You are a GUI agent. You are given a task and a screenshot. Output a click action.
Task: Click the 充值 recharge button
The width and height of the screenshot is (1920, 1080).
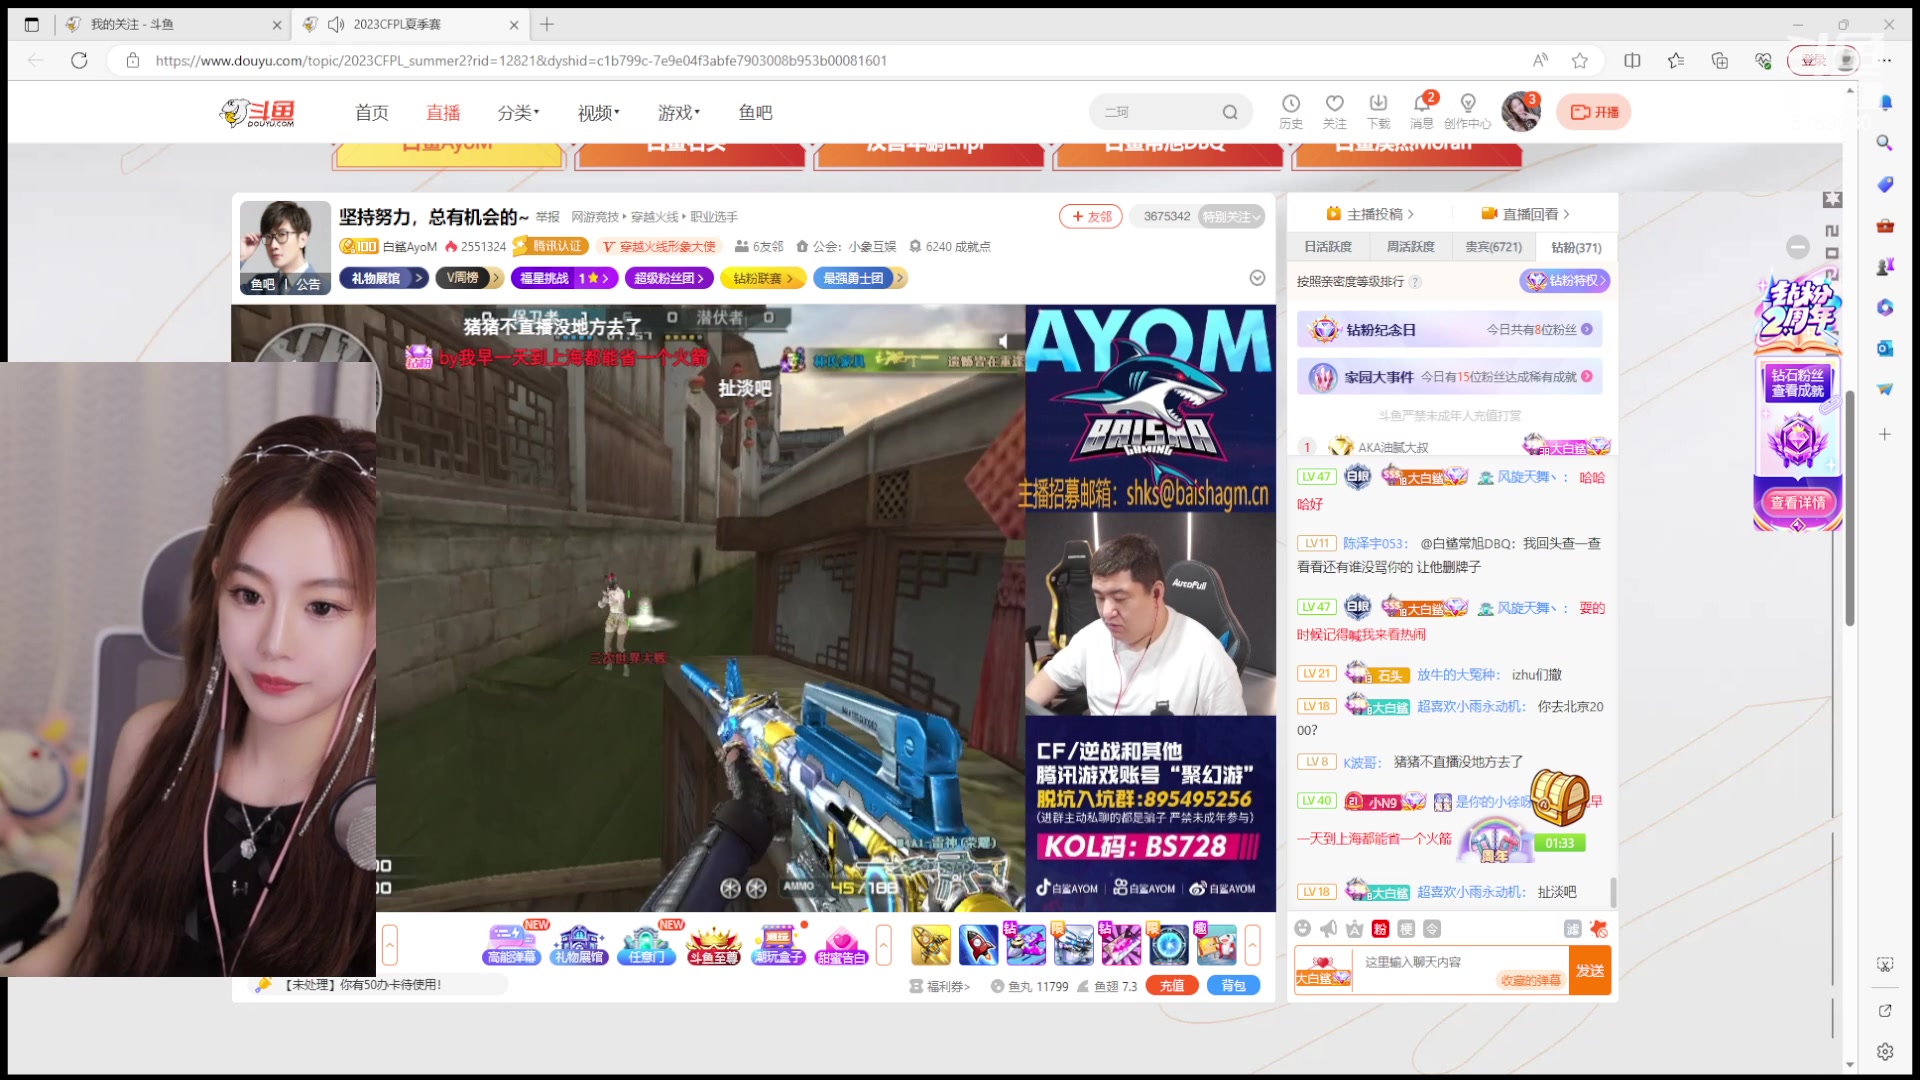(x=1172, y=986)
